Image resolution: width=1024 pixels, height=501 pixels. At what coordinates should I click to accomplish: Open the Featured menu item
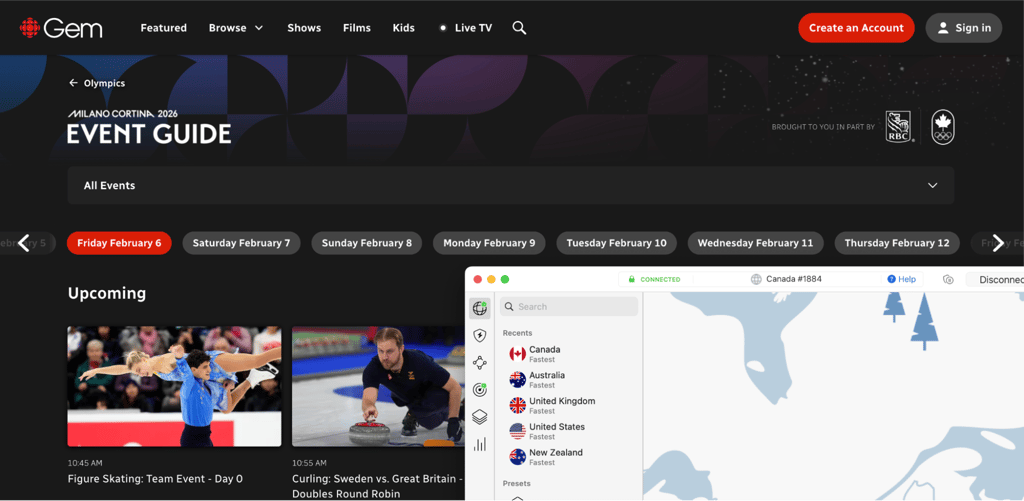pyautogui.click(x=164, y=28)
